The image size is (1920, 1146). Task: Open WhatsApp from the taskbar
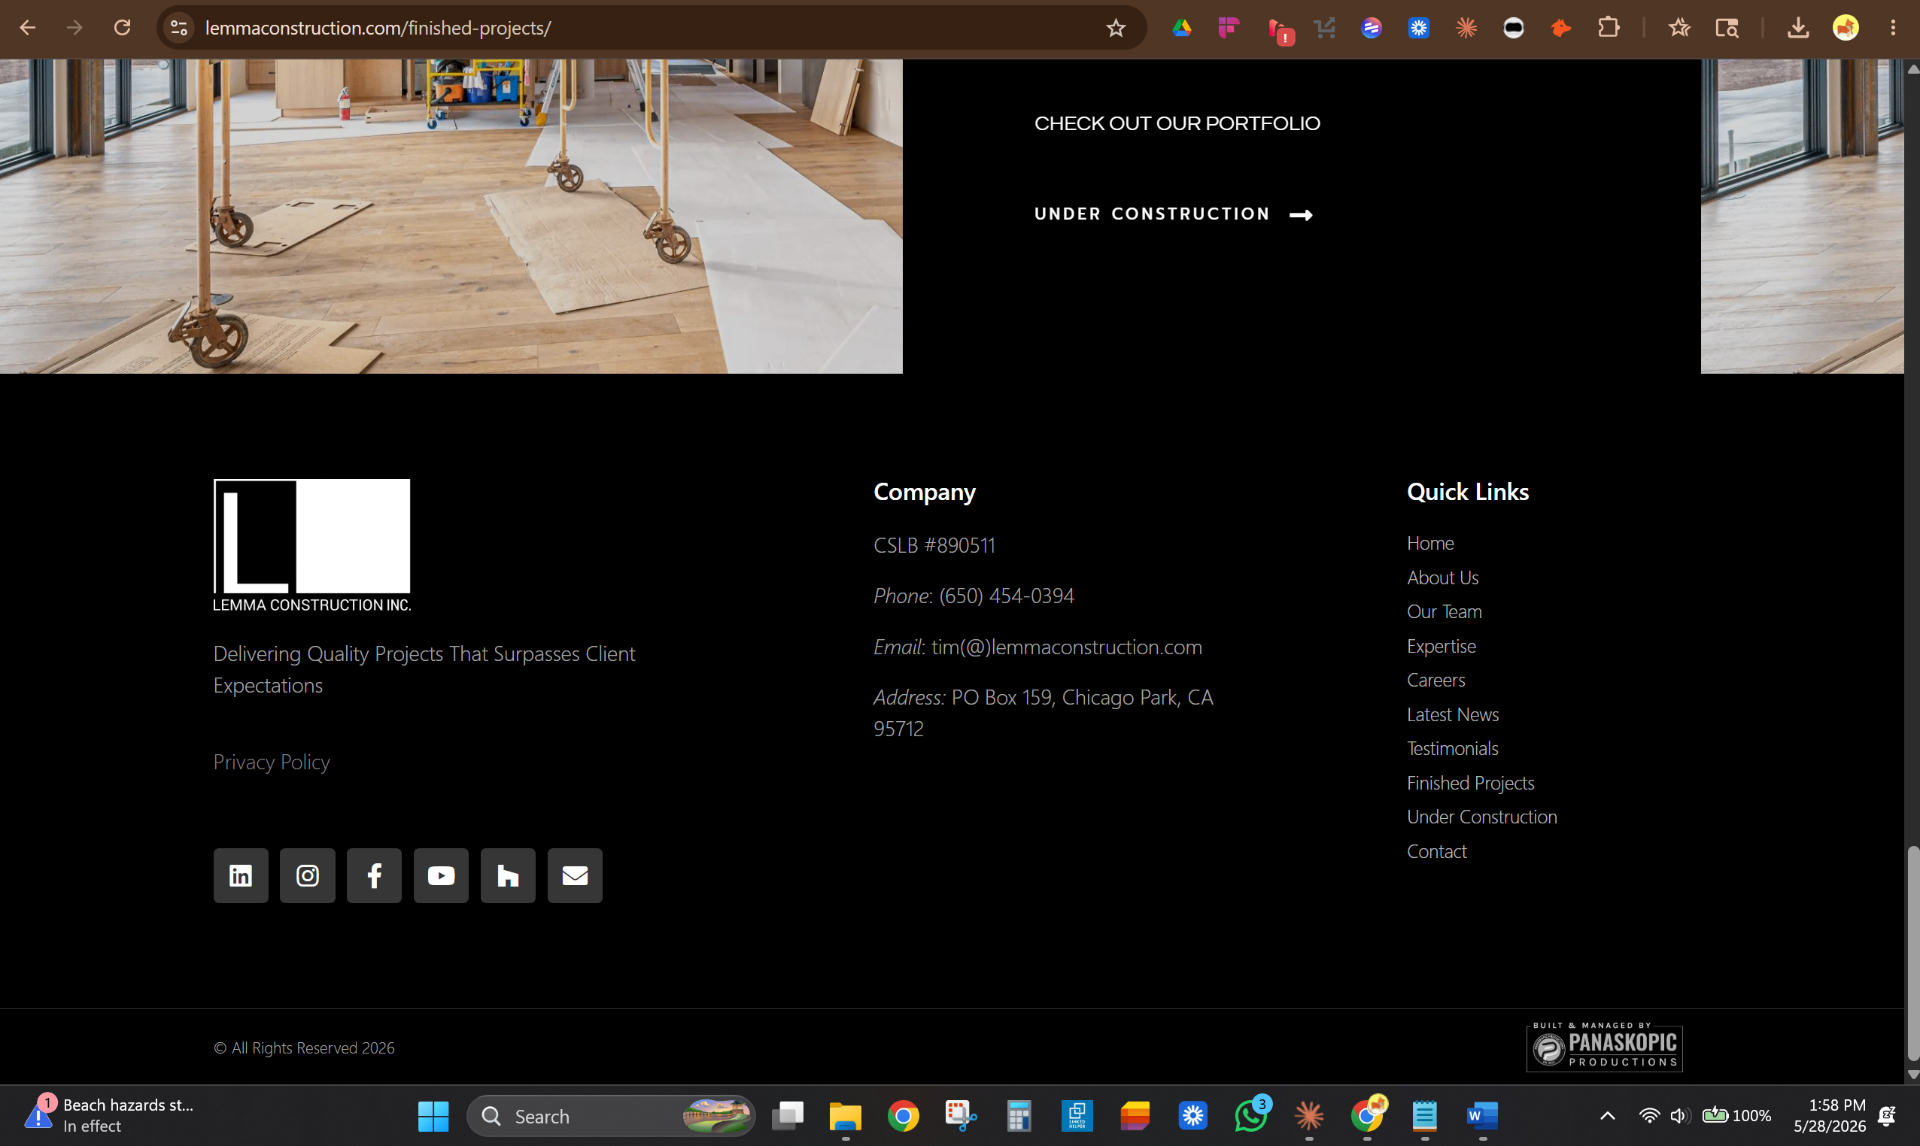pos(1250,1116)
